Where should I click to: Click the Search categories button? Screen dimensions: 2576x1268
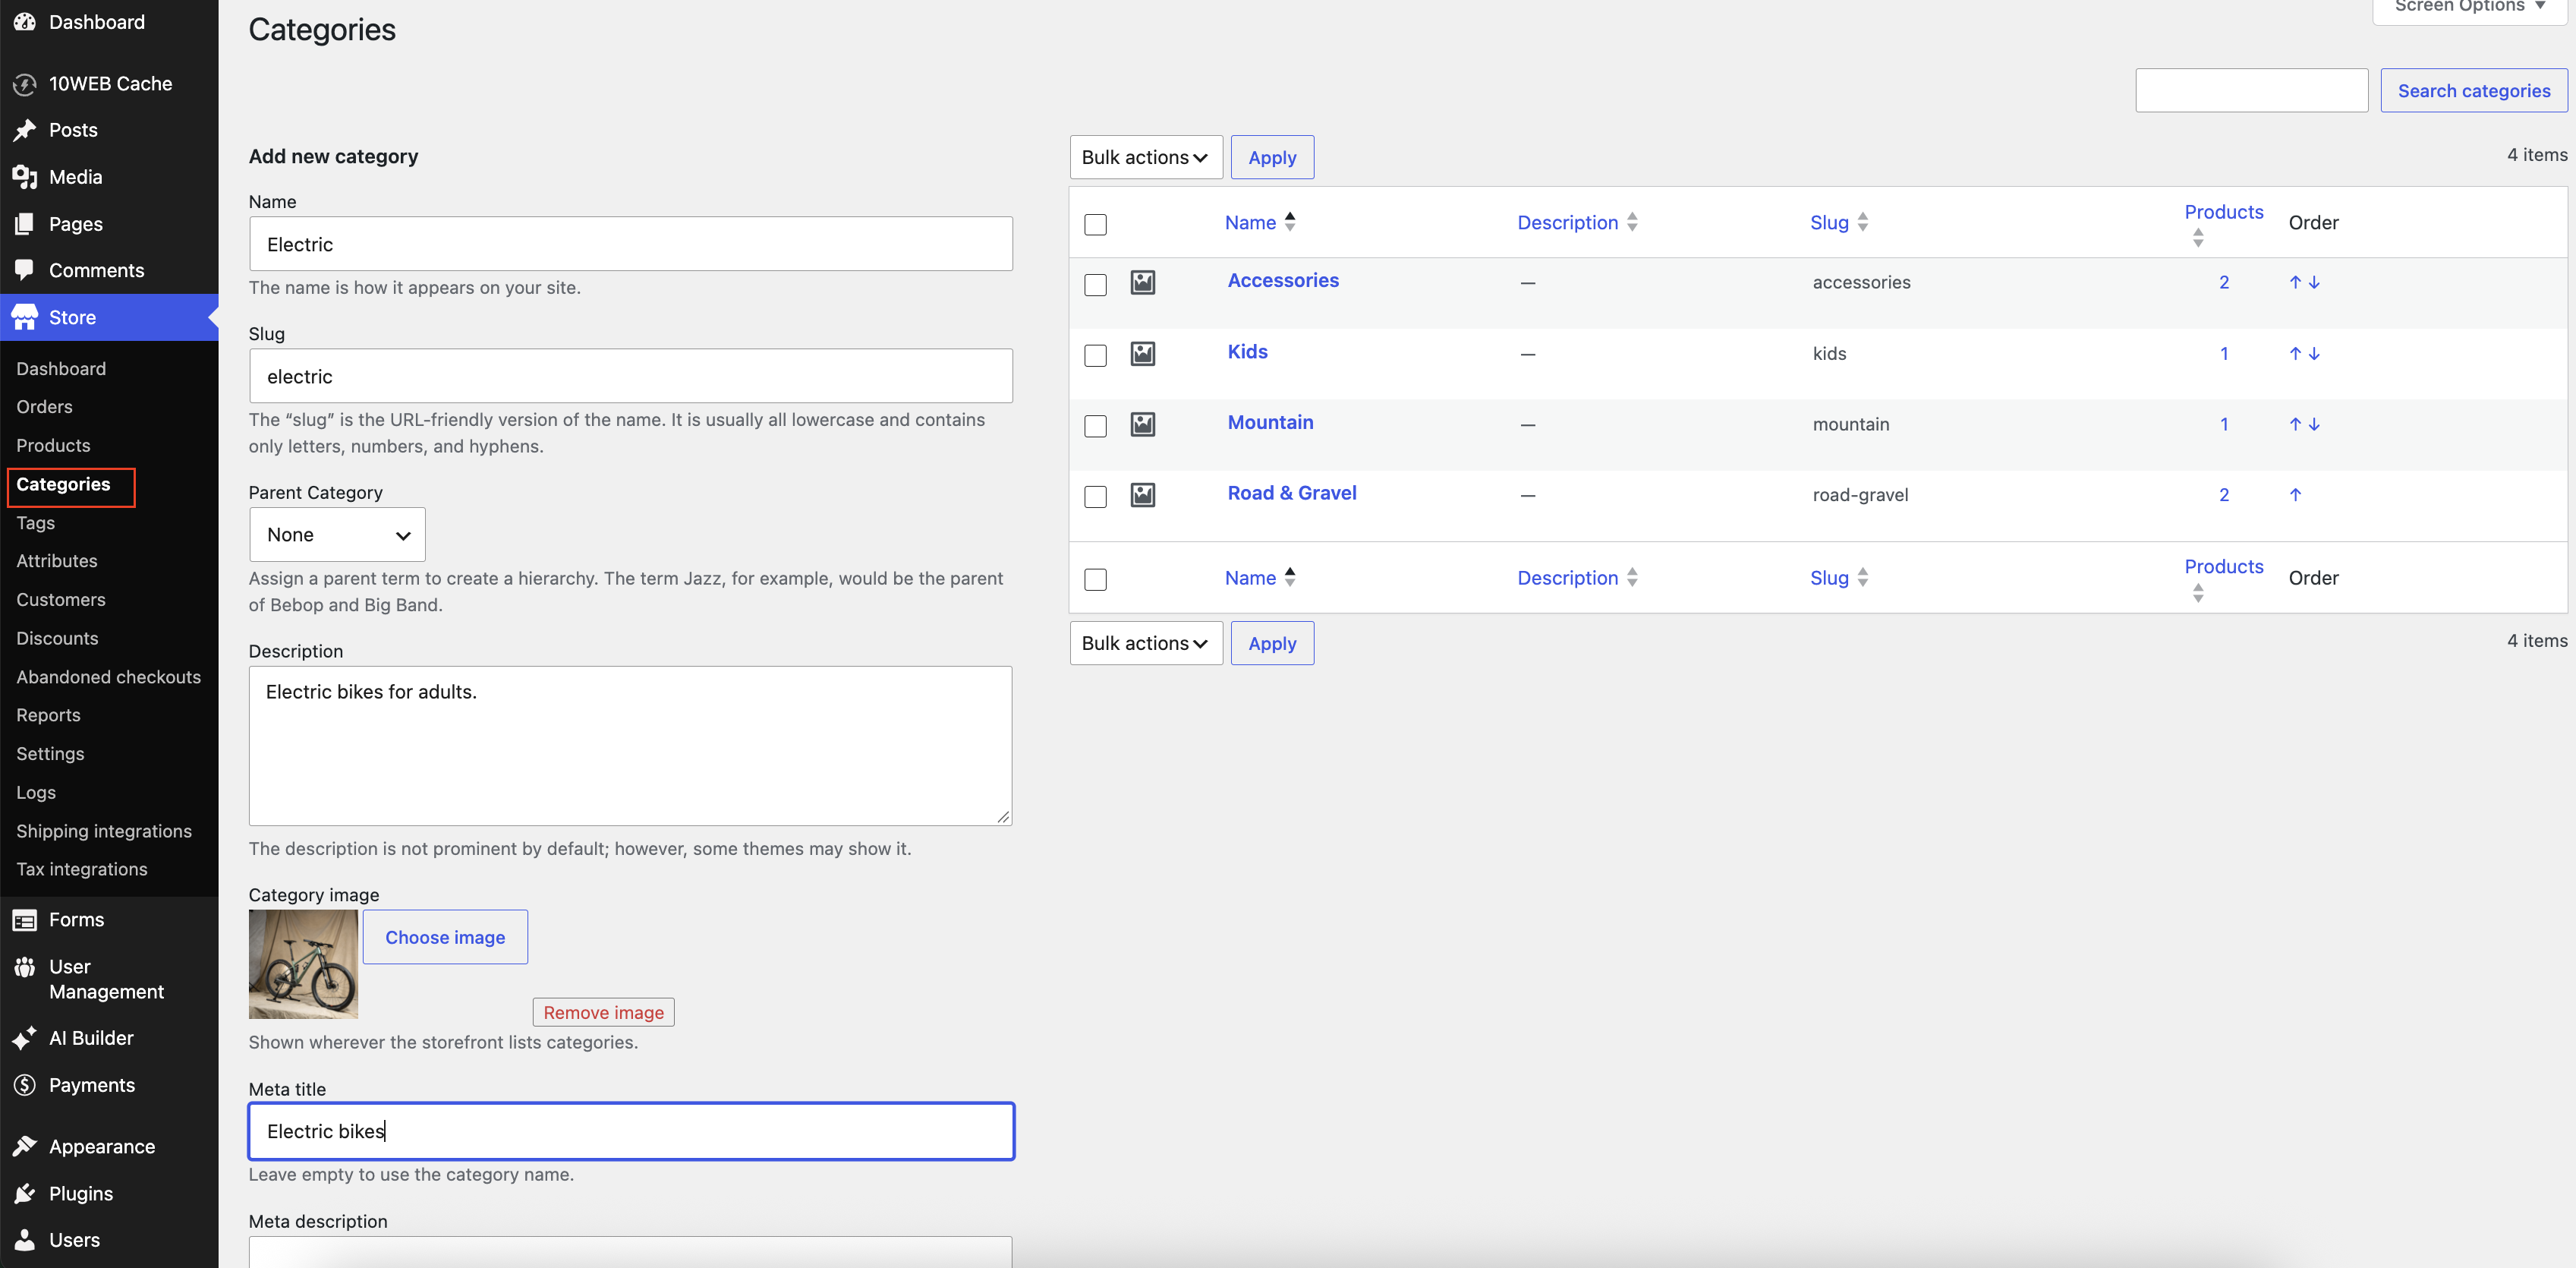(2473, 90)
